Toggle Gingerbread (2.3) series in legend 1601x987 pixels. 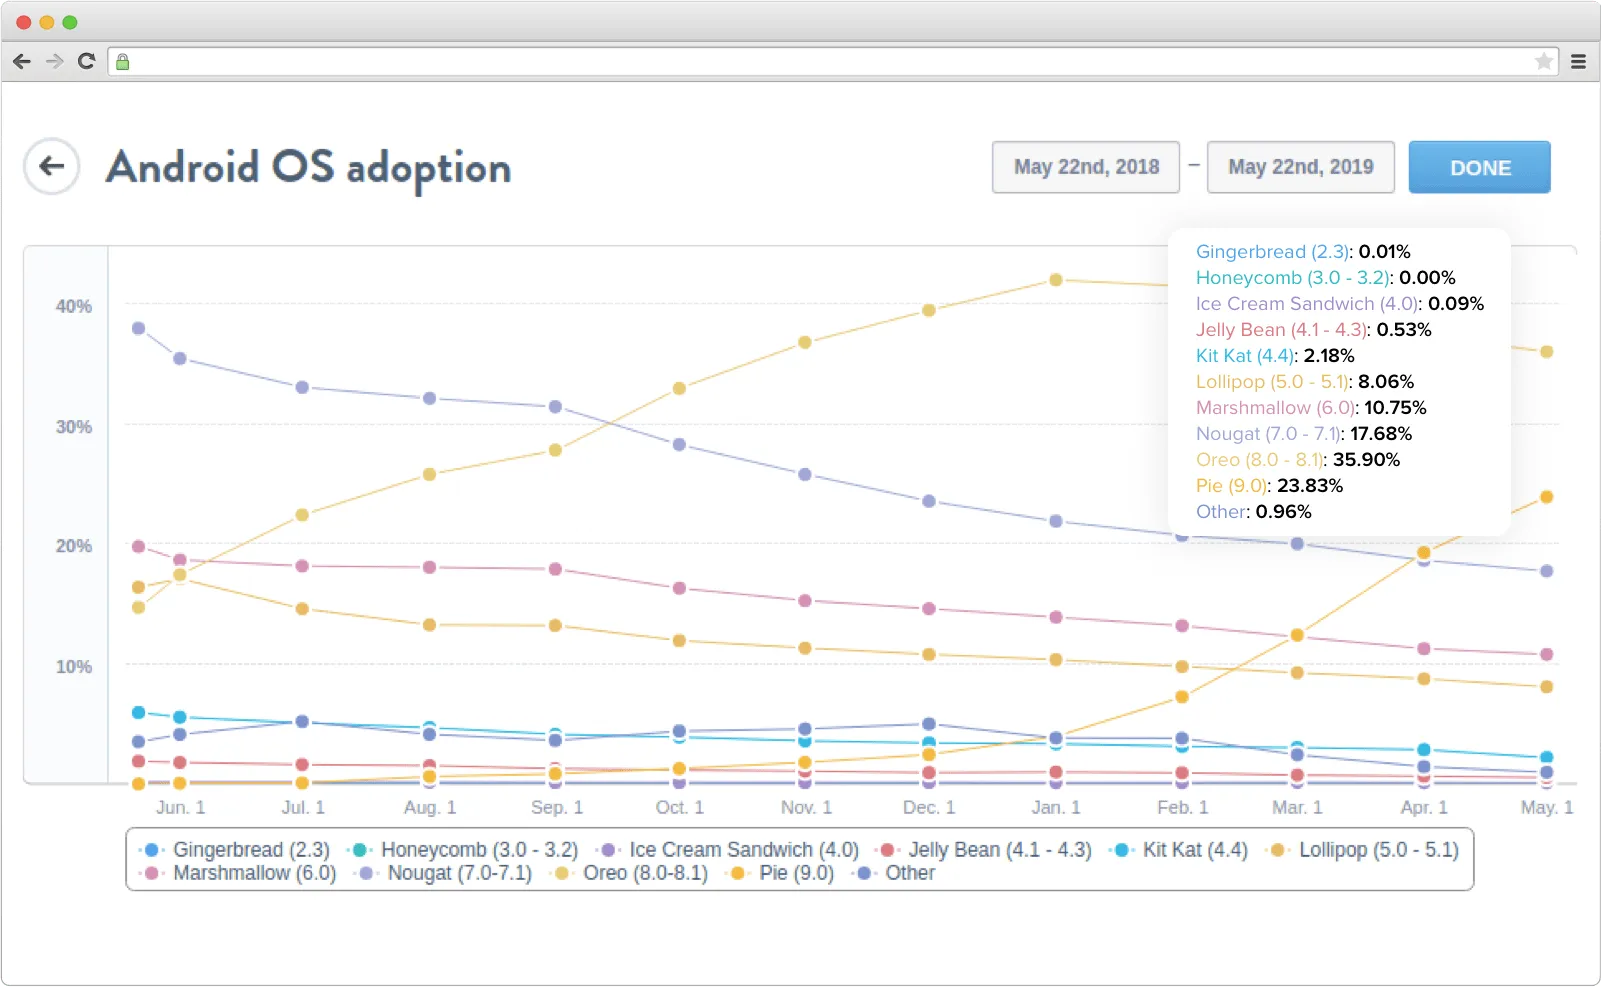(x=235, y=850)
